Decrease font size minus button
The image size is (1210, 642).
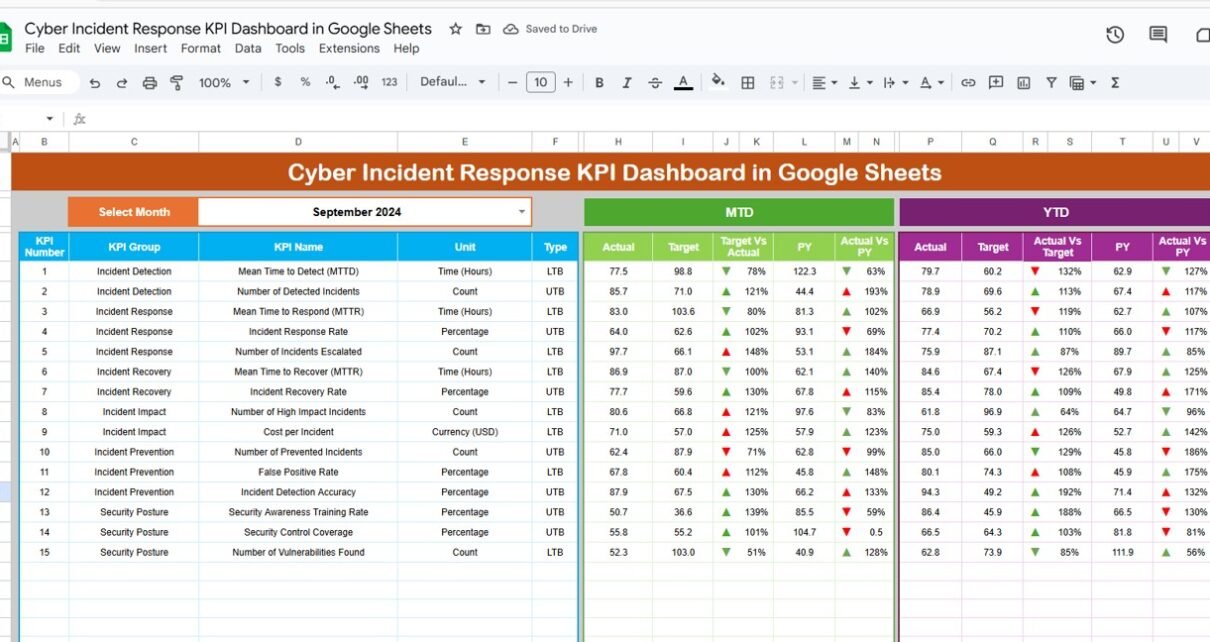(x=512, y=83)
